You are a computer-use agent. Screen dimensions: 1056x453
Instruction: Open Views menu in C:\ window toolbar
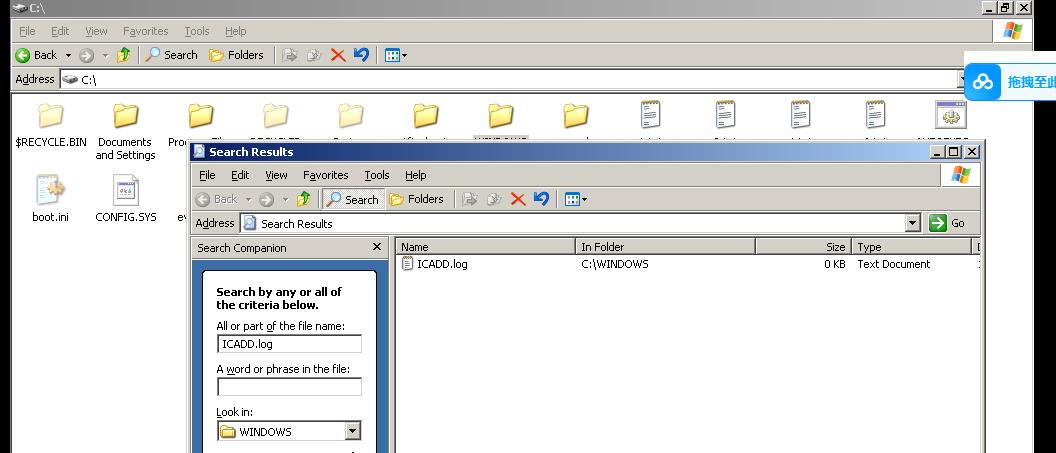[395, 55]
